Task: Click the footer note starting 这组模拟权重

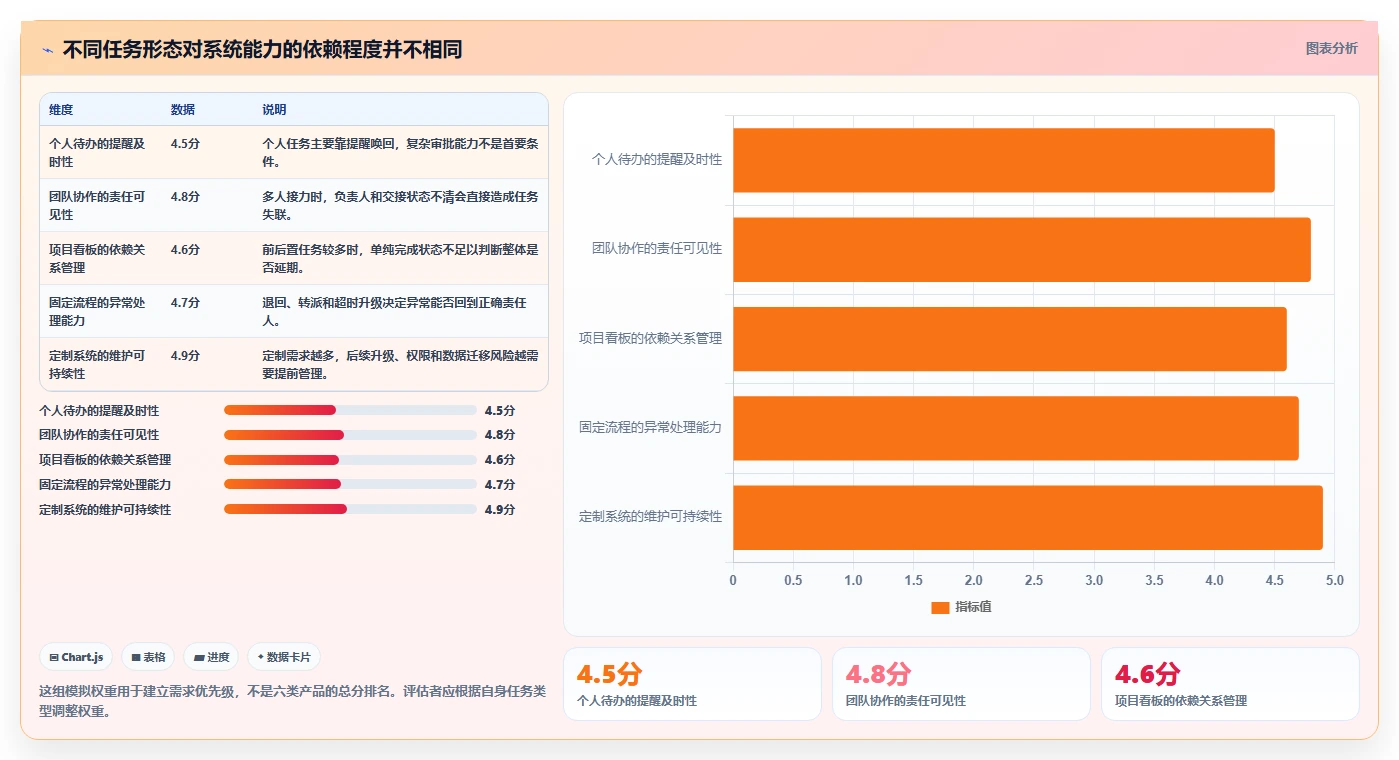Action: tap(292, 701)
